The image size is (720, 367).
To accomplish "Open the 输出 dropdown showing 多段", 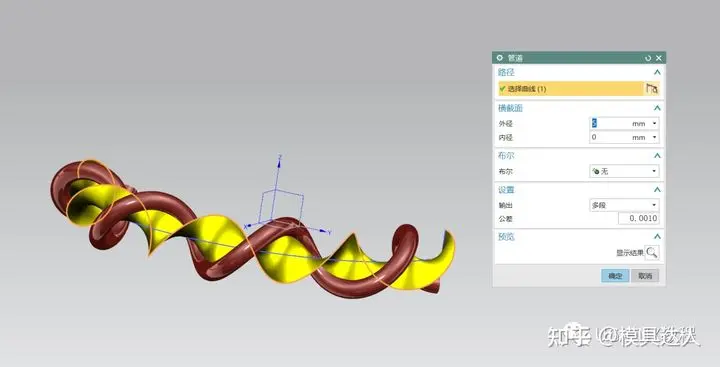I will tap(624, 205).
